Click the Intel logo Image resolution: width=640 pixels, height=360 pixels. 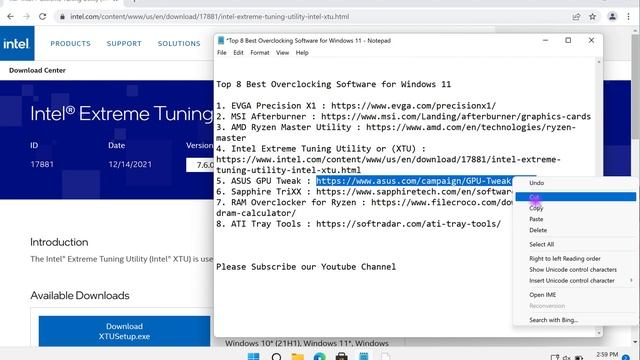(x=17, y=43)
